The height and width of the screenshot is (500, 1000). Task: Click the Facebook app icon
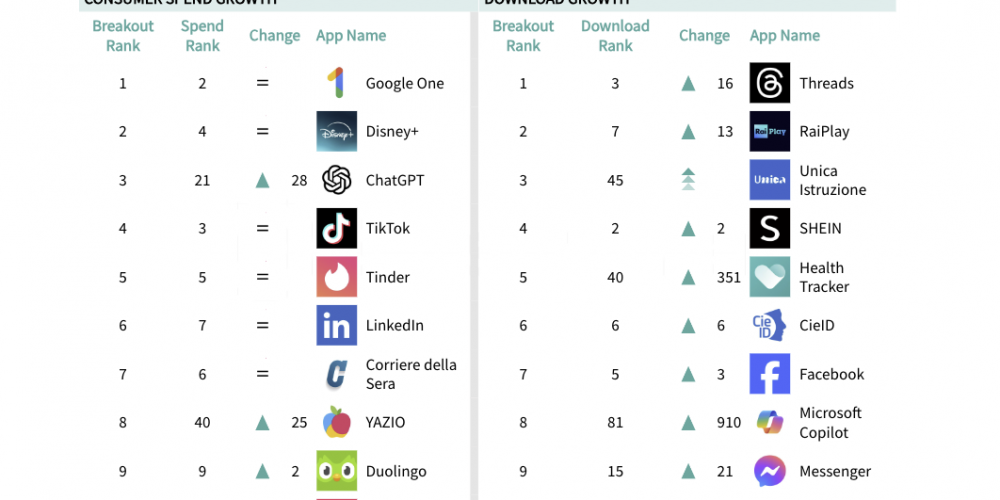coord(770,374)
